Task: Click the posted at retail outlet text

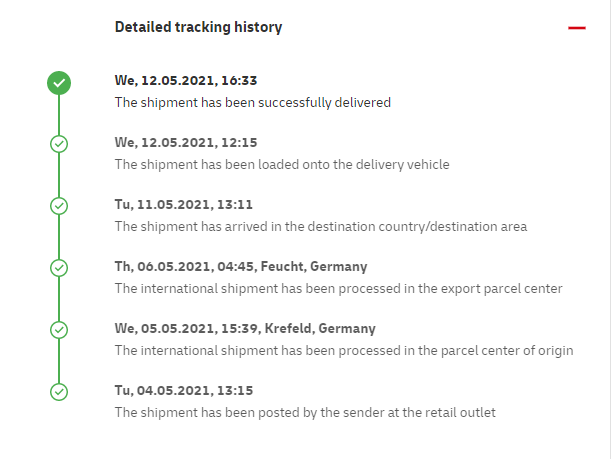Action: (305, 412)
